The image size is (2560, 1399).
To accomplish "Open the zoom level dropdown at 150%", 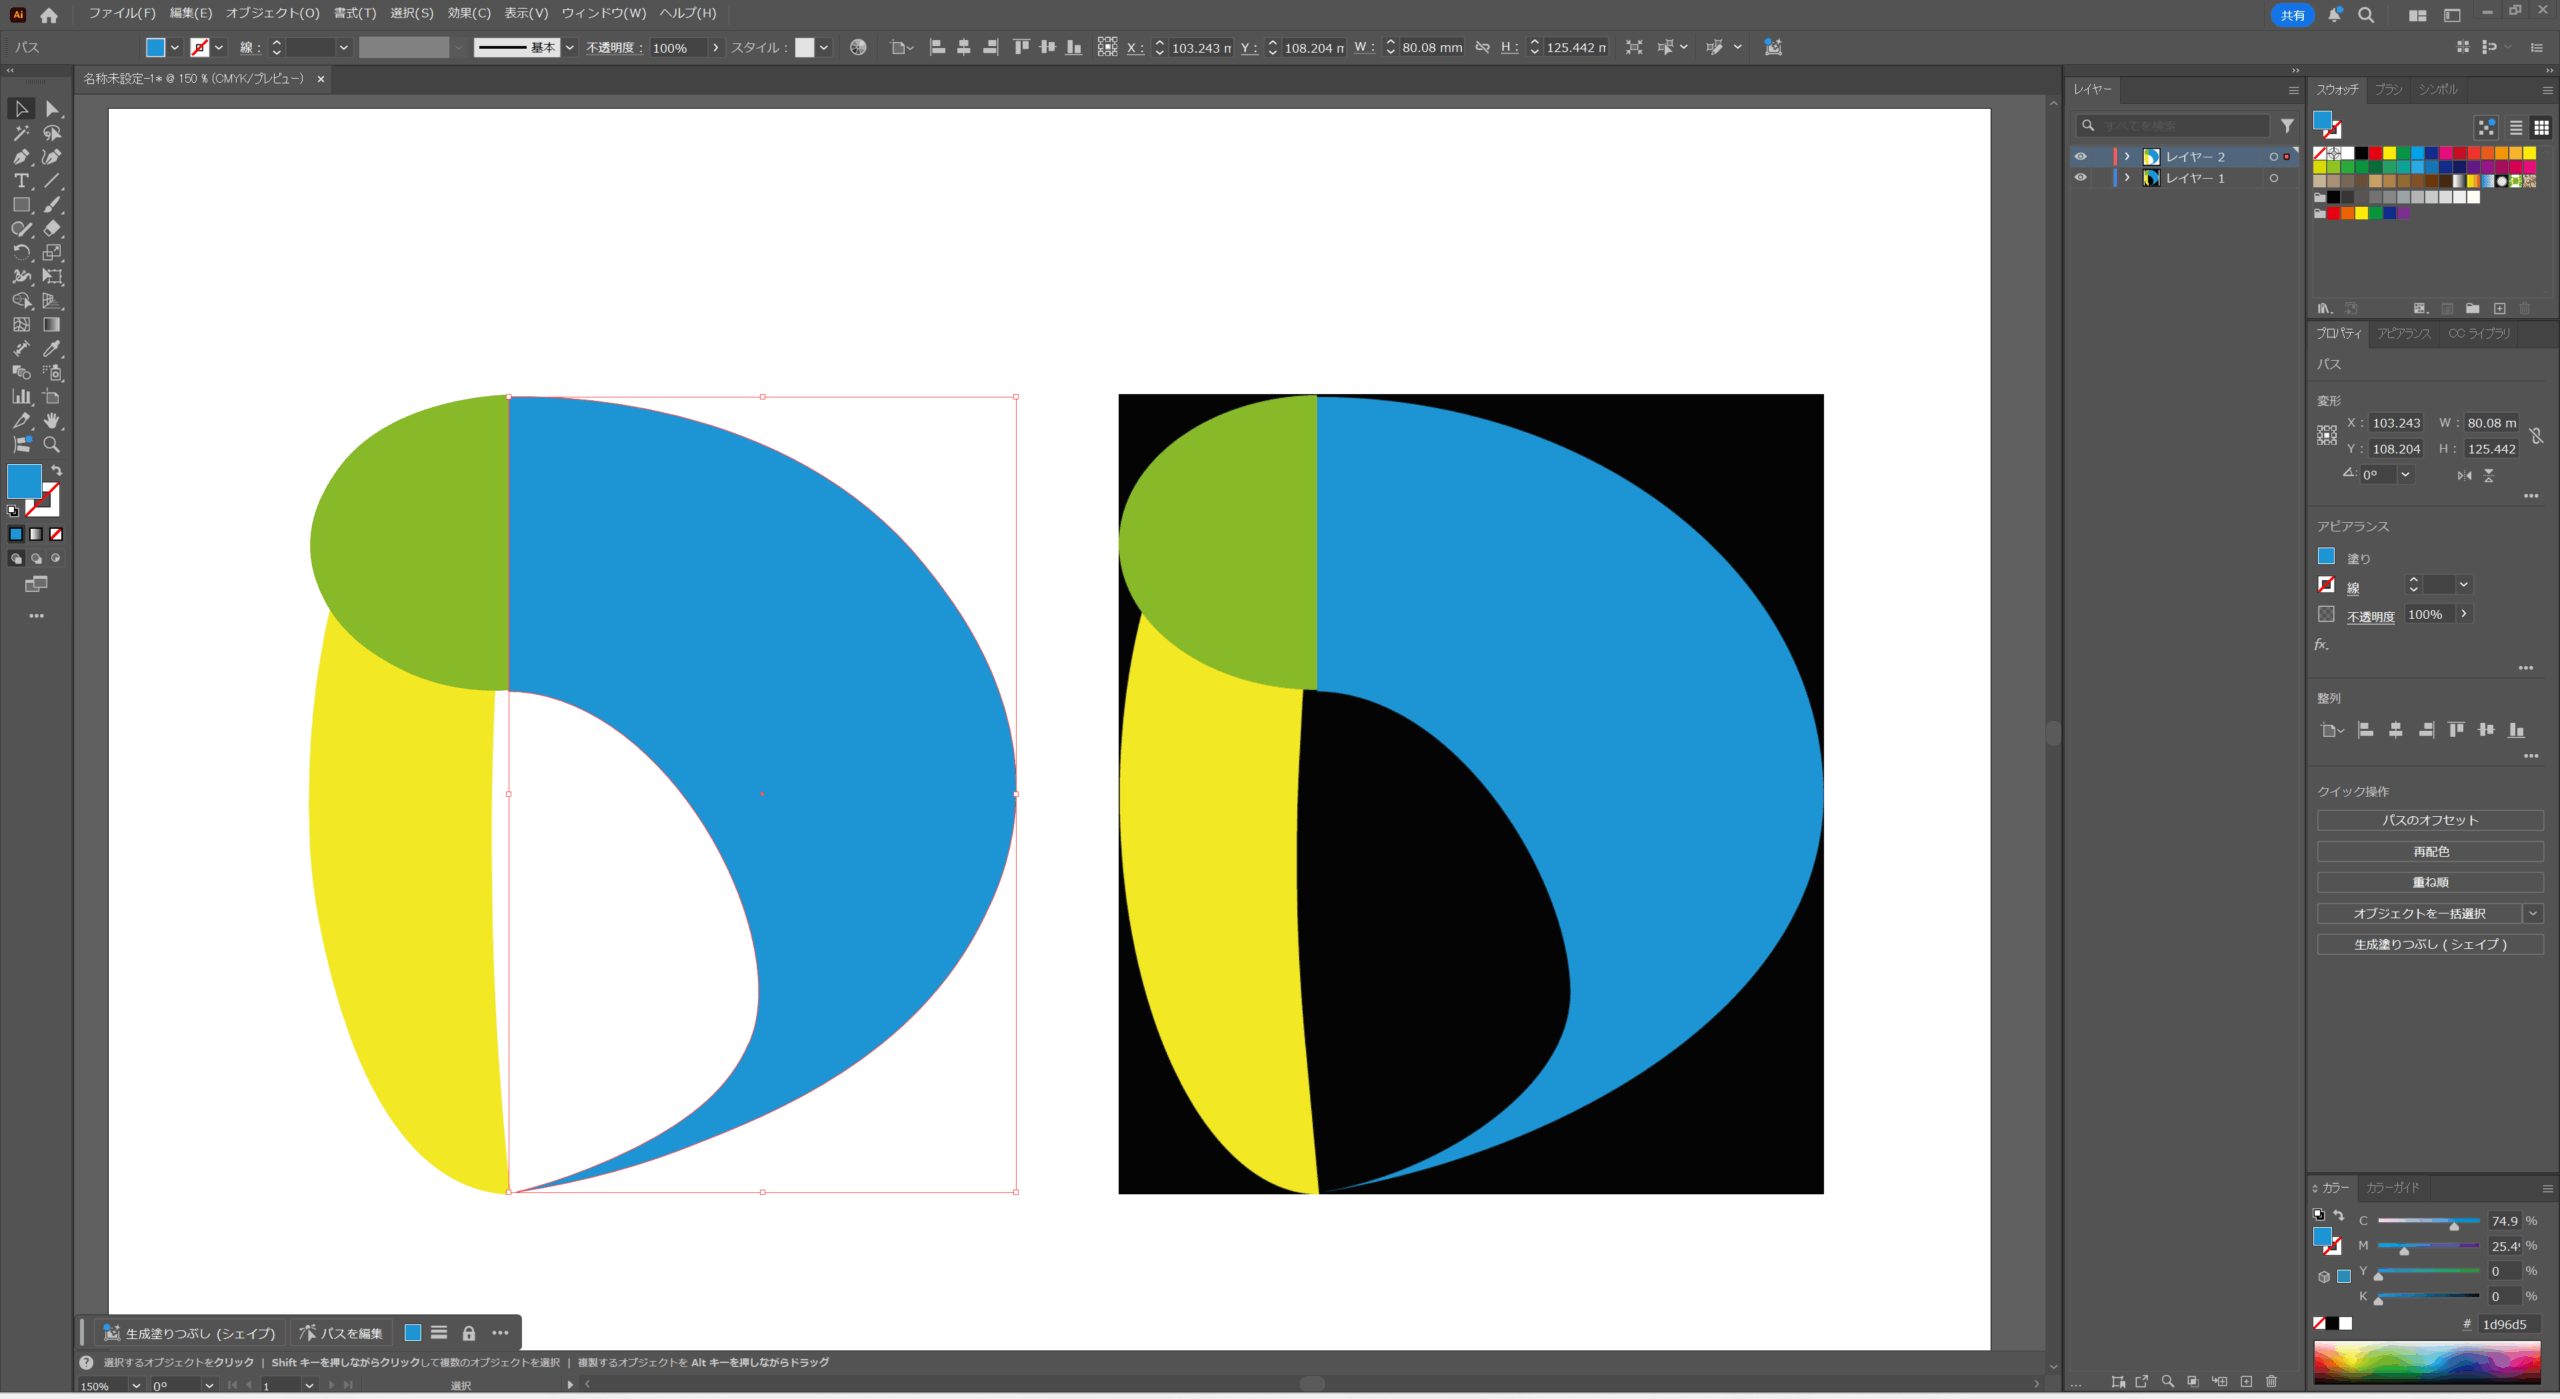I will coord(136,1386).
